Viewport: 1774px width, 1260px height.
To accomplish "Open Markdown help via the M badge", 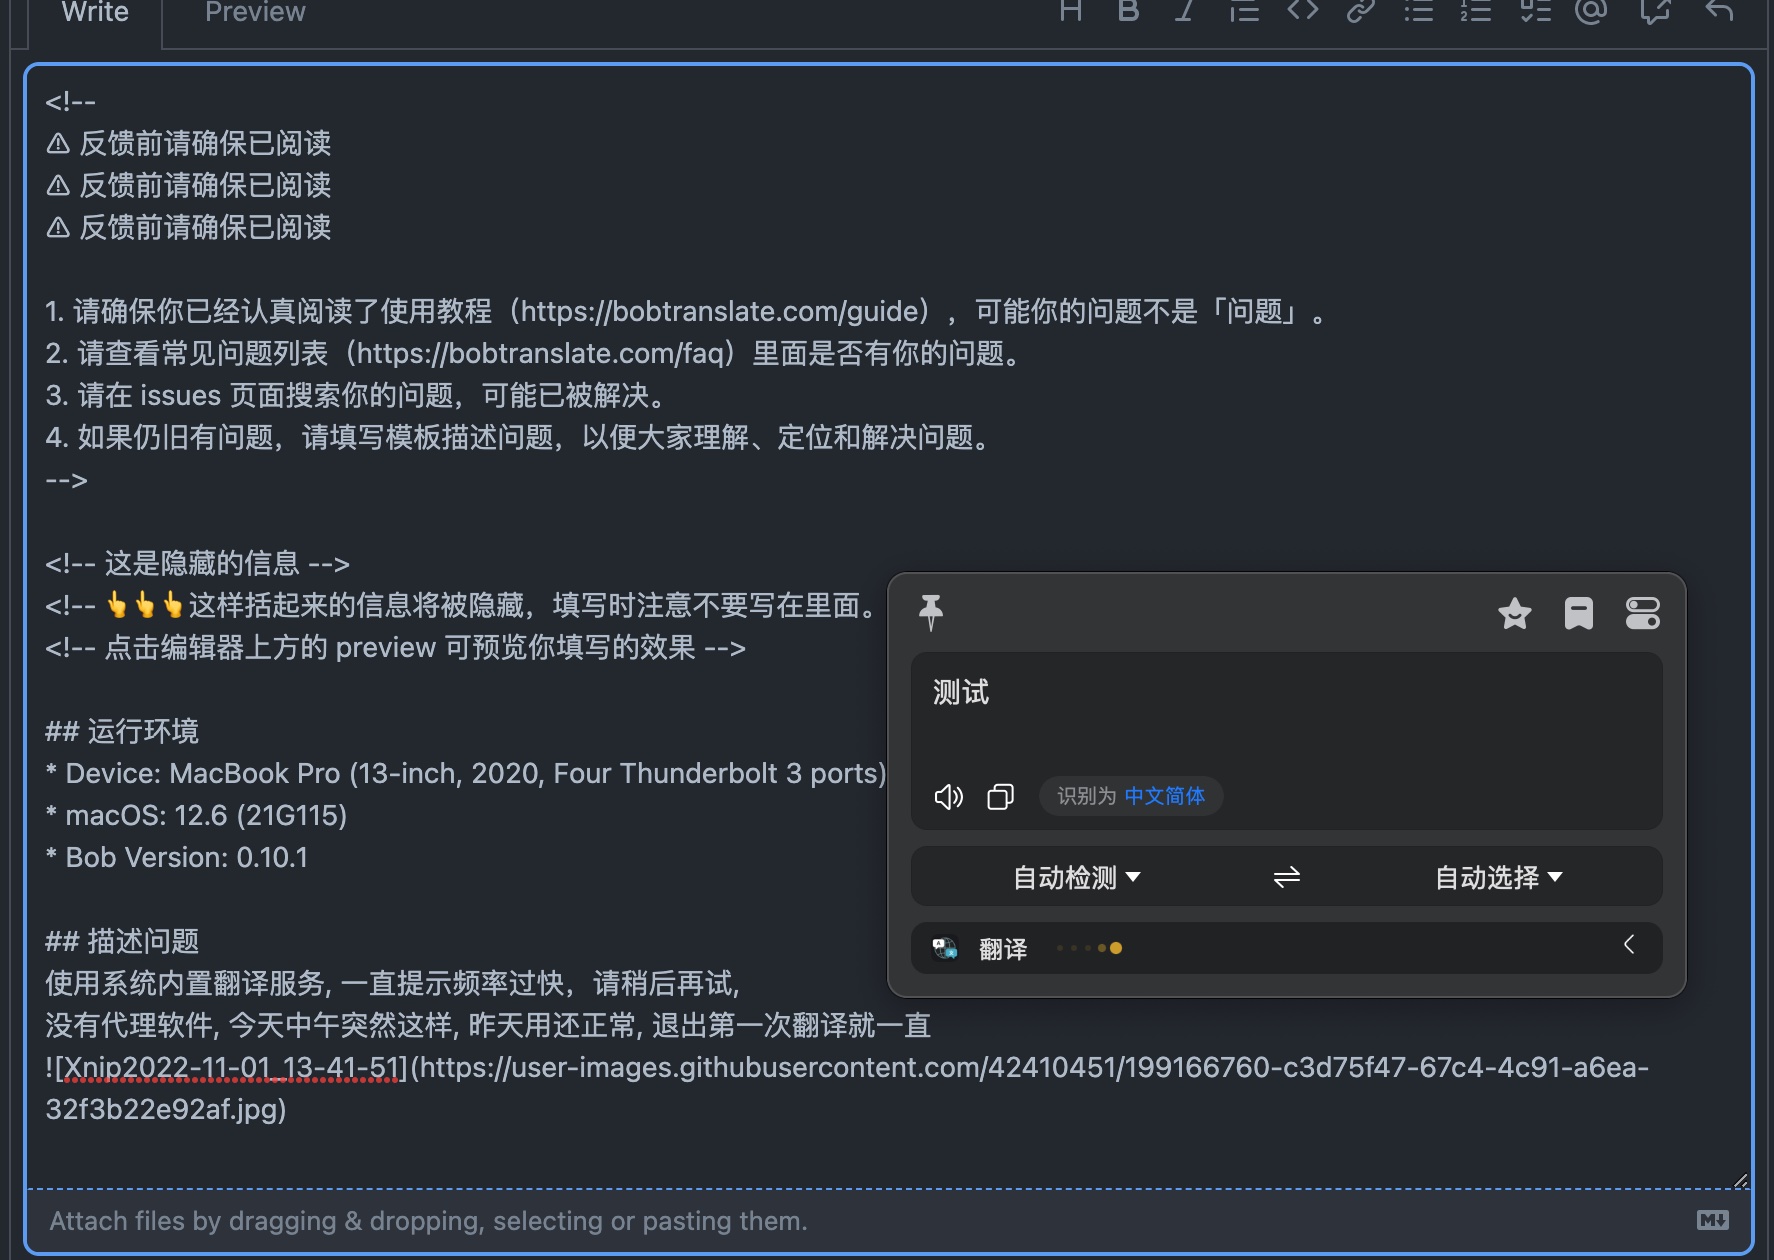I will coord(1714,1220).
